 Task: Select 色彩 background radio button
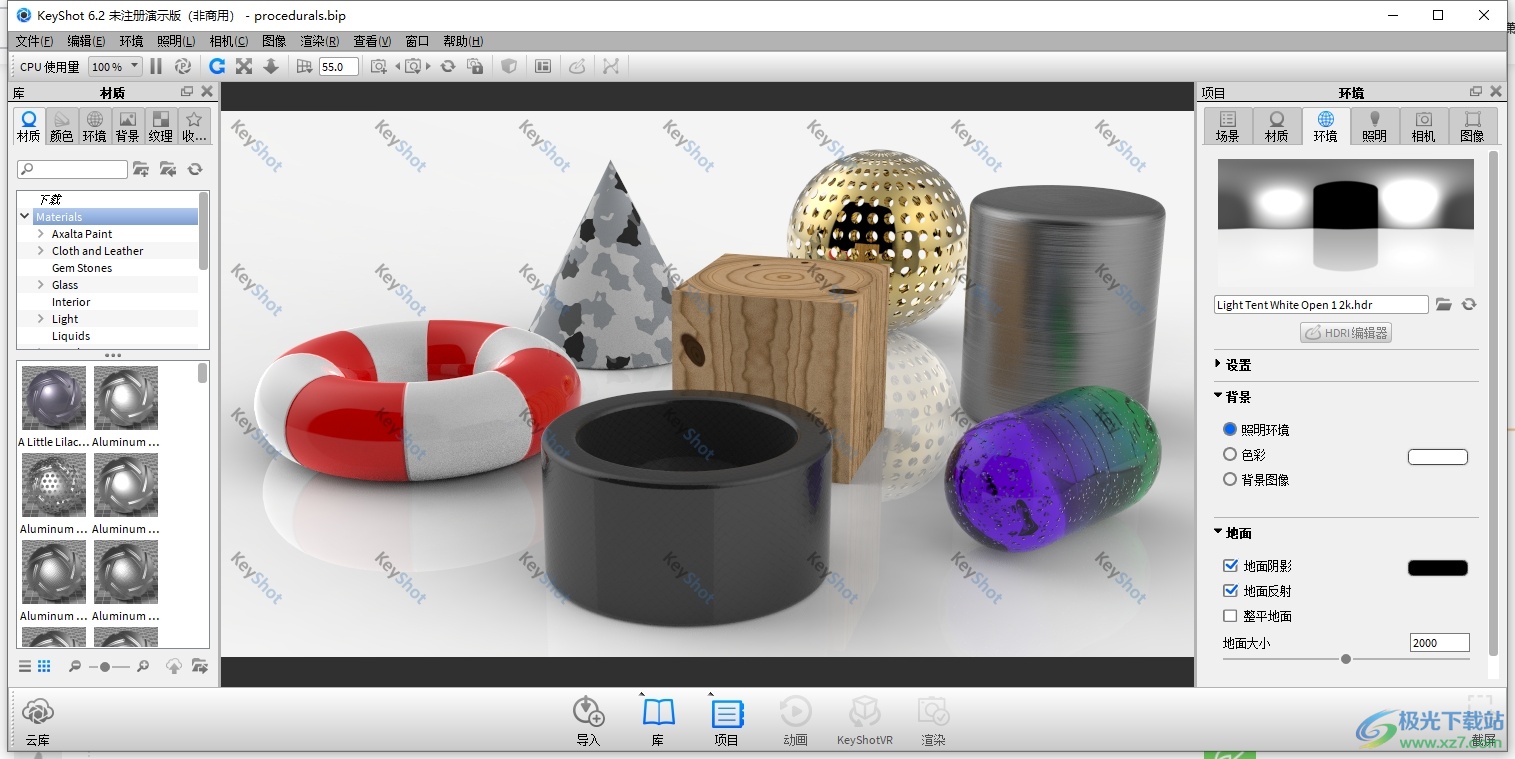[1230, 454]
